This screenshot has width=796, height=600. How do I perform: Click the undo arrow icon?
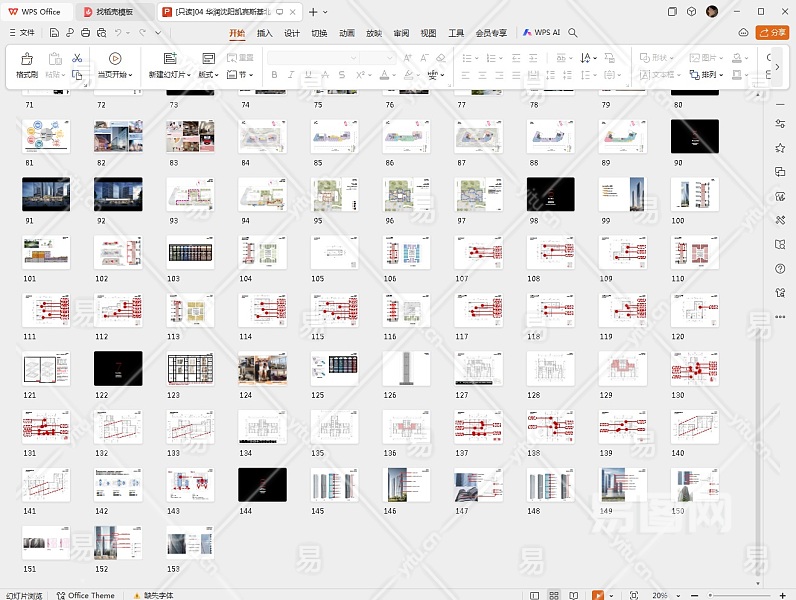point(128,33)
